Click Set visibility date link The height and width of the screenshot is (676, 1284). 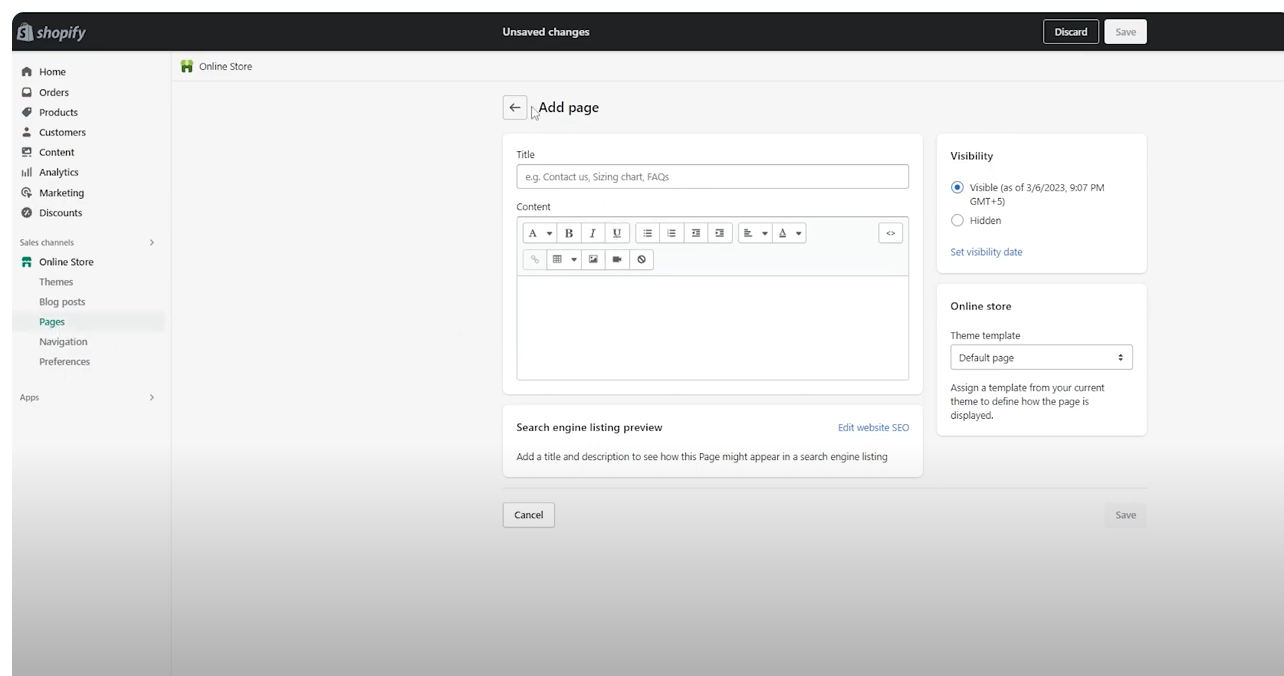point(986,252)
